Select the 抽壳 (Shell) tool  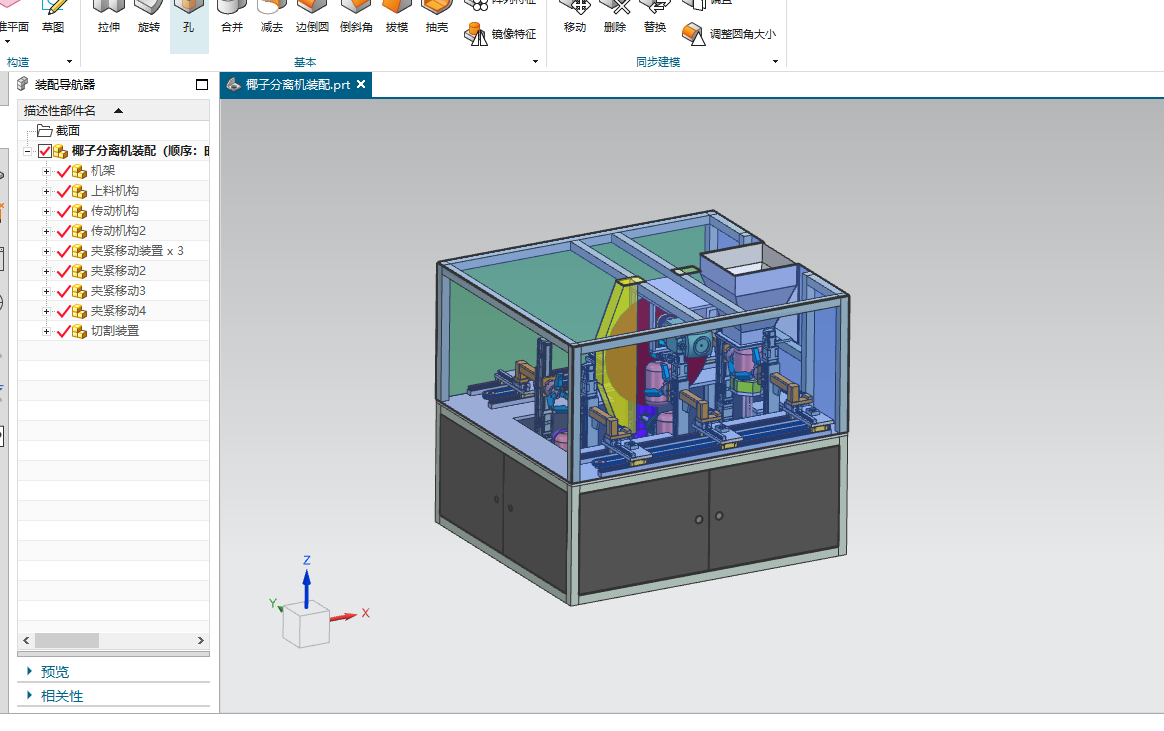pos(436,18)
